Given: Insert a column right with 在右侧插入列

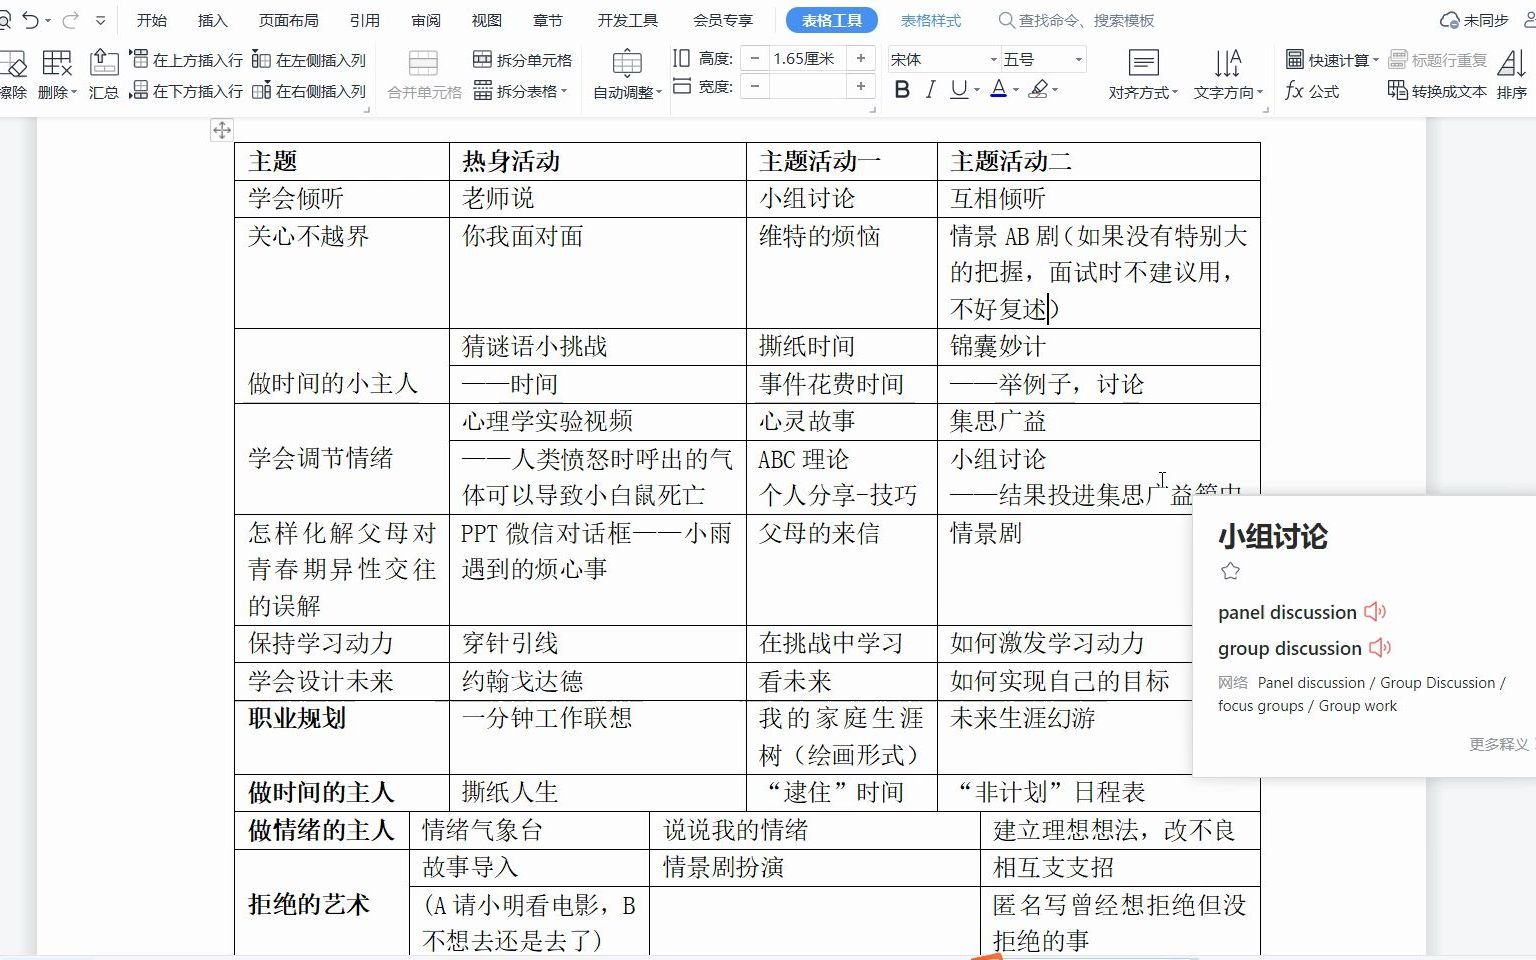Looking at the screenshot, I should 309,91.
